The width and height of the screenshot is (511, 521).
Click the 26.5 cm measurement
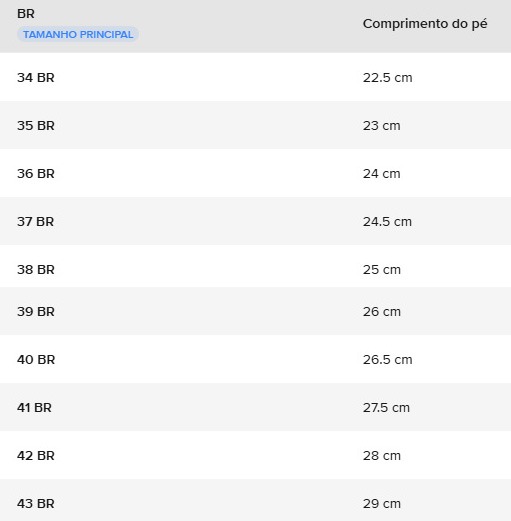tap(388, 360)
